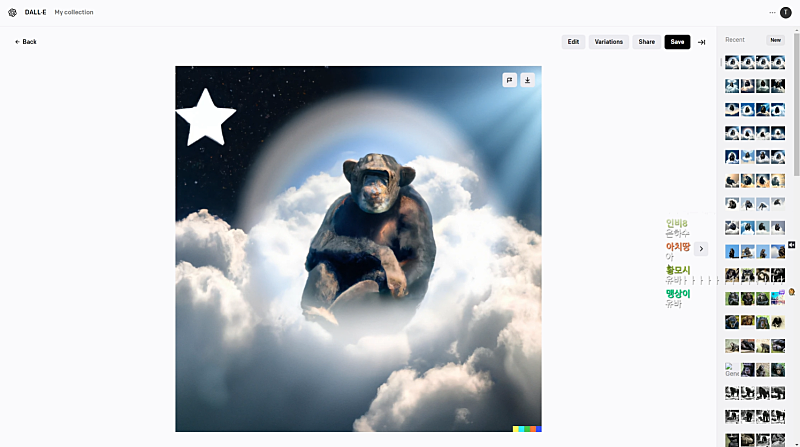Open My collection page
The image size is (800, 447).
point(74,12)
